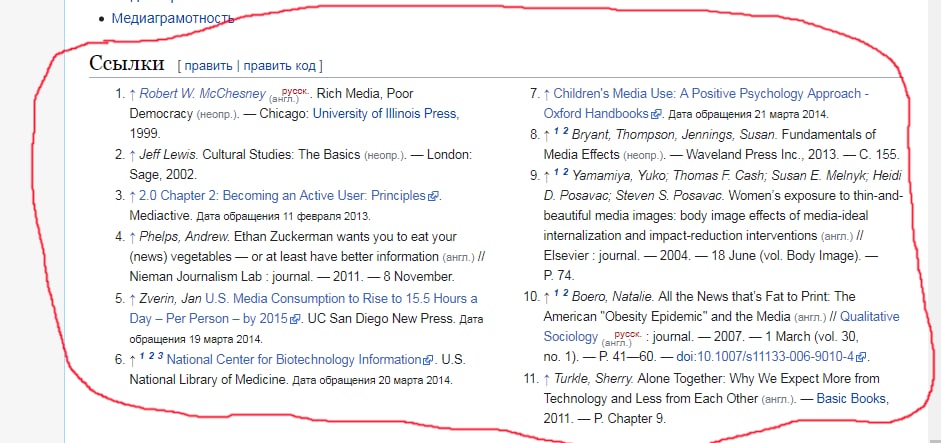Click backlink 2 of Boero, Natalie reference
The image size is (941, 443).
565,293
